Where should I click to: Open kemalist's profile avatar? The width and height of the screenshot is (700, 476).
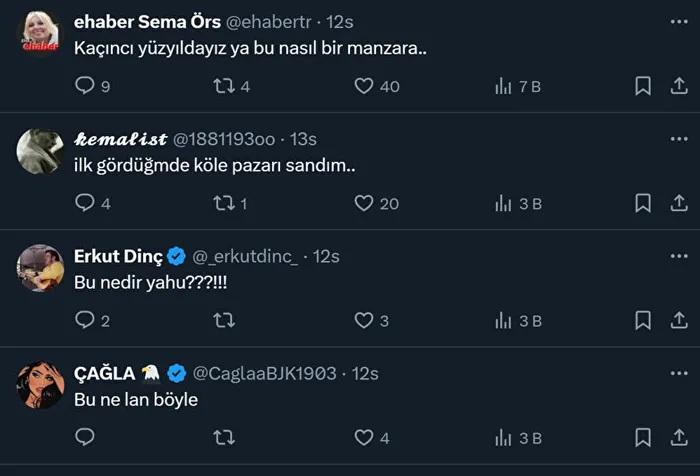pos(41,151)
